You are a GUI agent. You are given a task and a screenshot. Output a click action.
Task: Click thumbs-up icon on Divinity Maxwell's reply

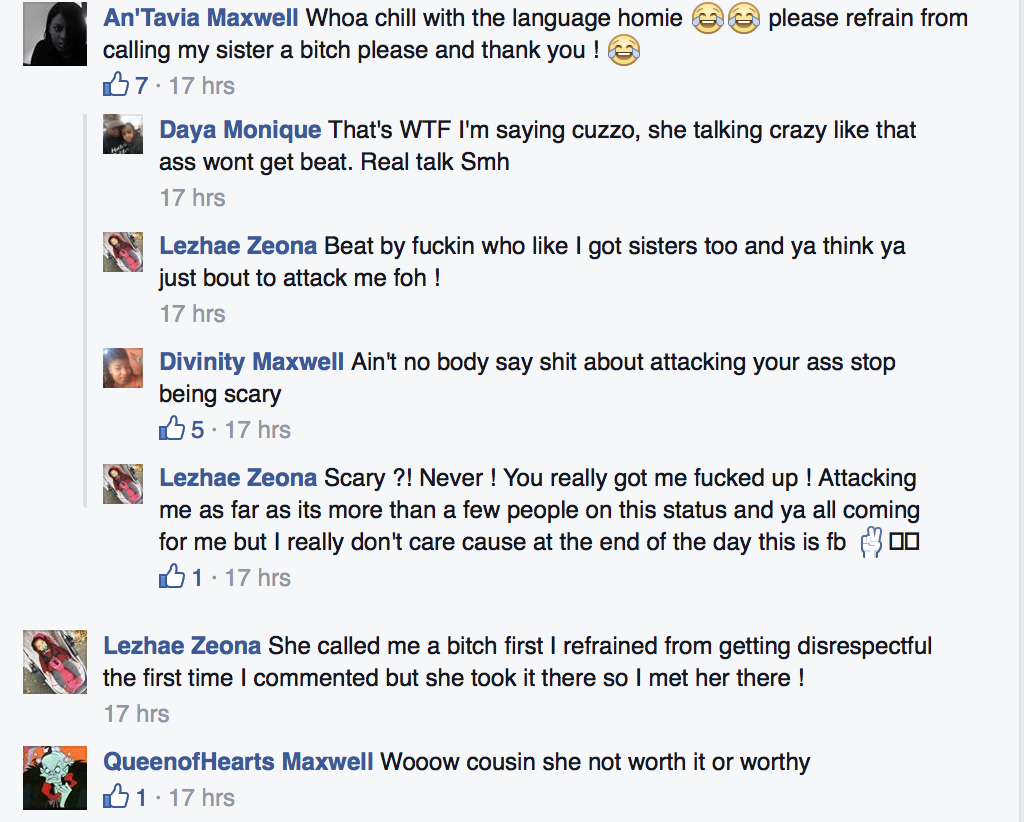coord(172,429)
